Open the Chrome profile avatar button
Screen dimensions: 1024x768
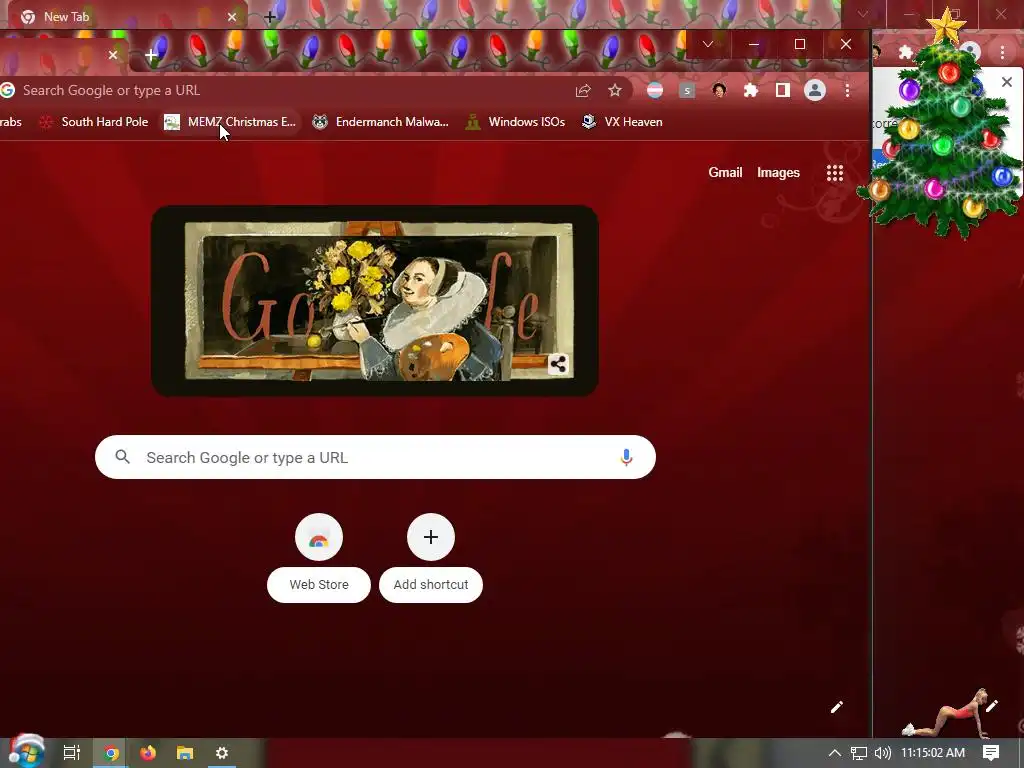point(815,91)
